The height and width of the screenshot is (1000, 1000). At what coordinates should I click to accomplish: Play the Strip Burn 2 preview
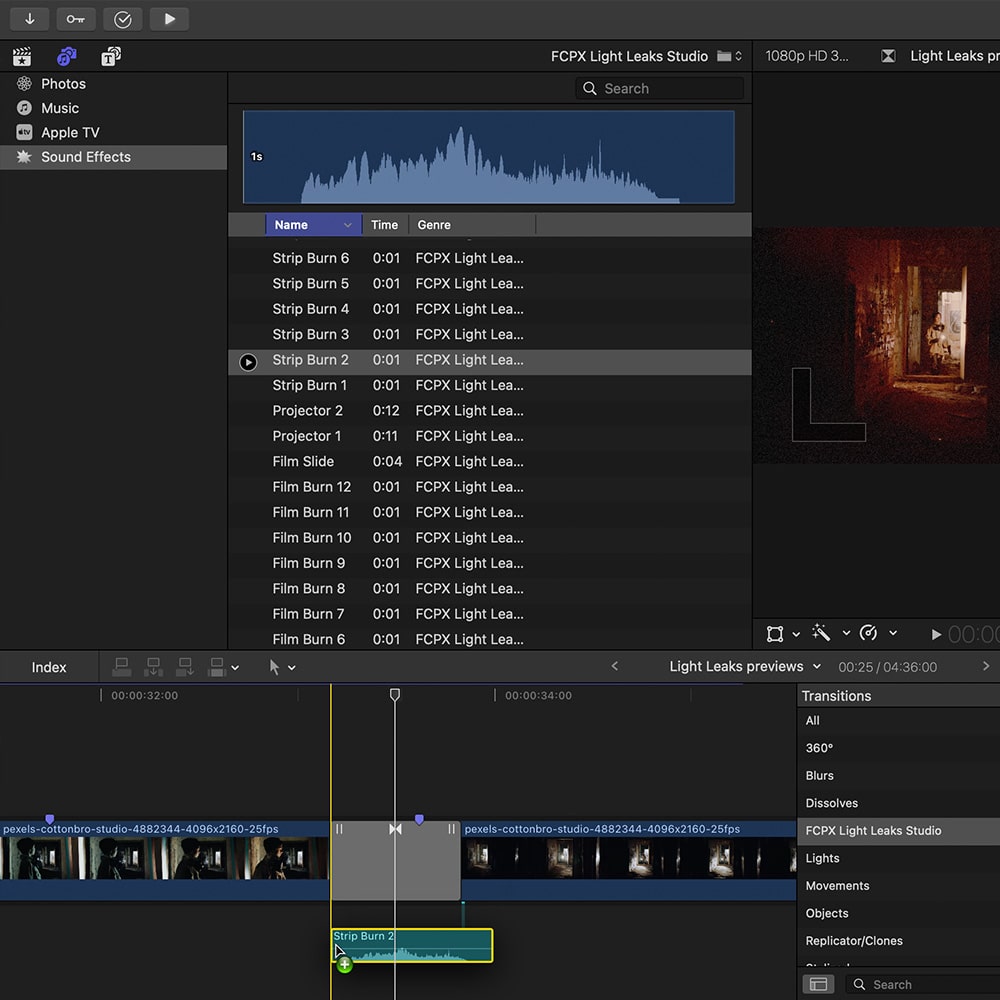click(249, 362)
